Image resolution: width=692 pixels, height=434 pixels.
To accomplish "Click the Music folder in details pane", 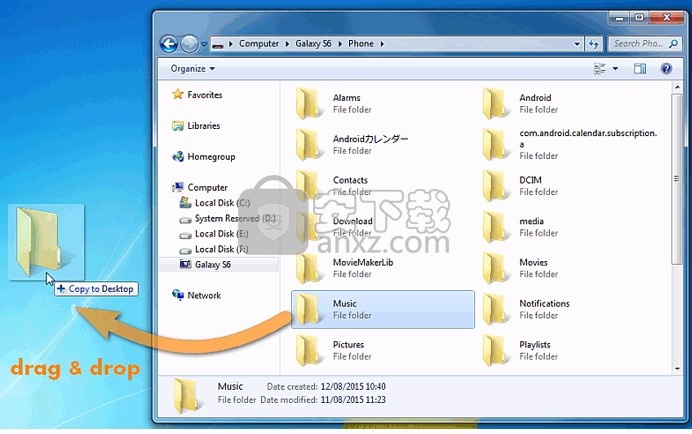I will 186,396.
